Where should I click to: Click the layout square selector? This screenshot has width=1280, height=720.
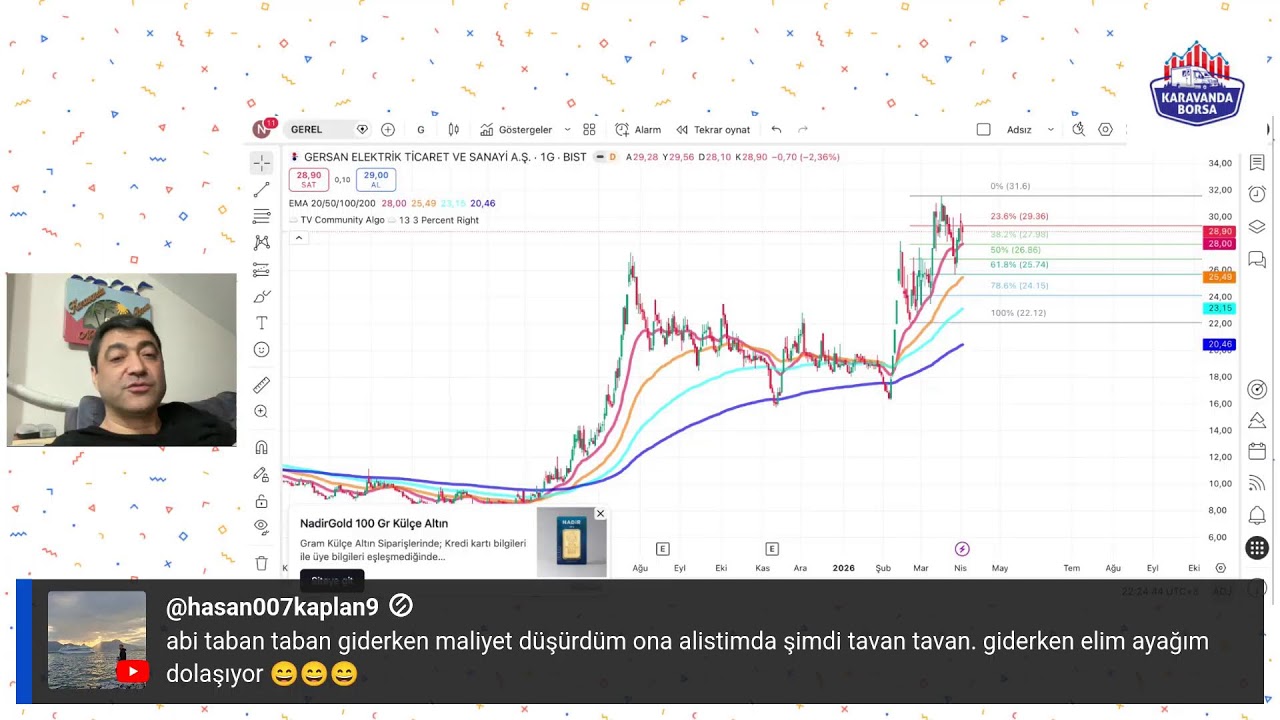(x=983, y=130)
